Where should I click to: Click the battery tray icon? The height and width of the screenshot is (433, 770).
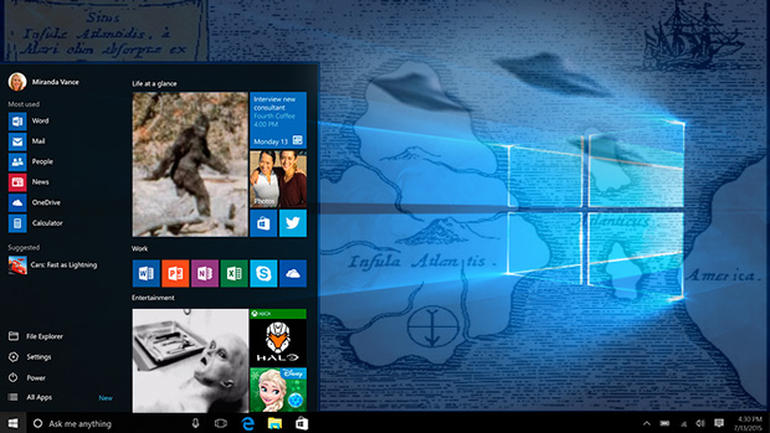coord(665,423)
